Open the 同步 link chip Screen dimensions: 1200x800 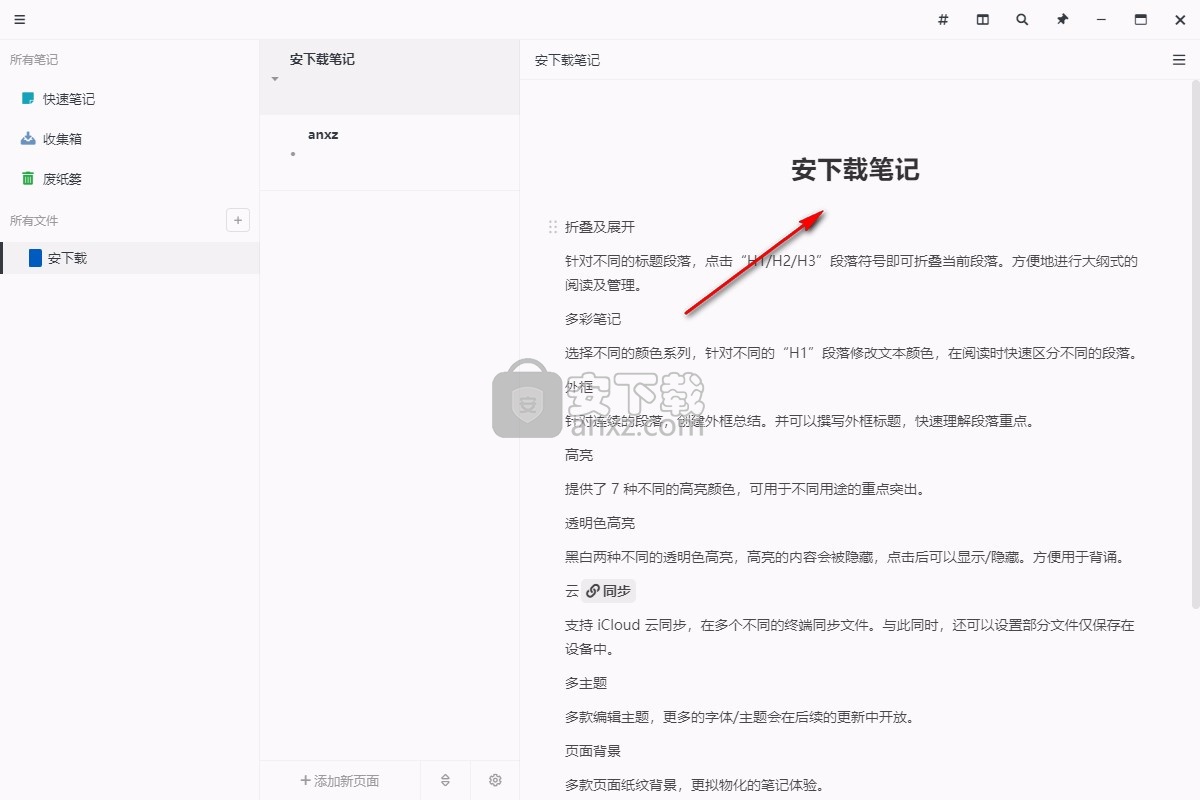[x=609, y=591]
